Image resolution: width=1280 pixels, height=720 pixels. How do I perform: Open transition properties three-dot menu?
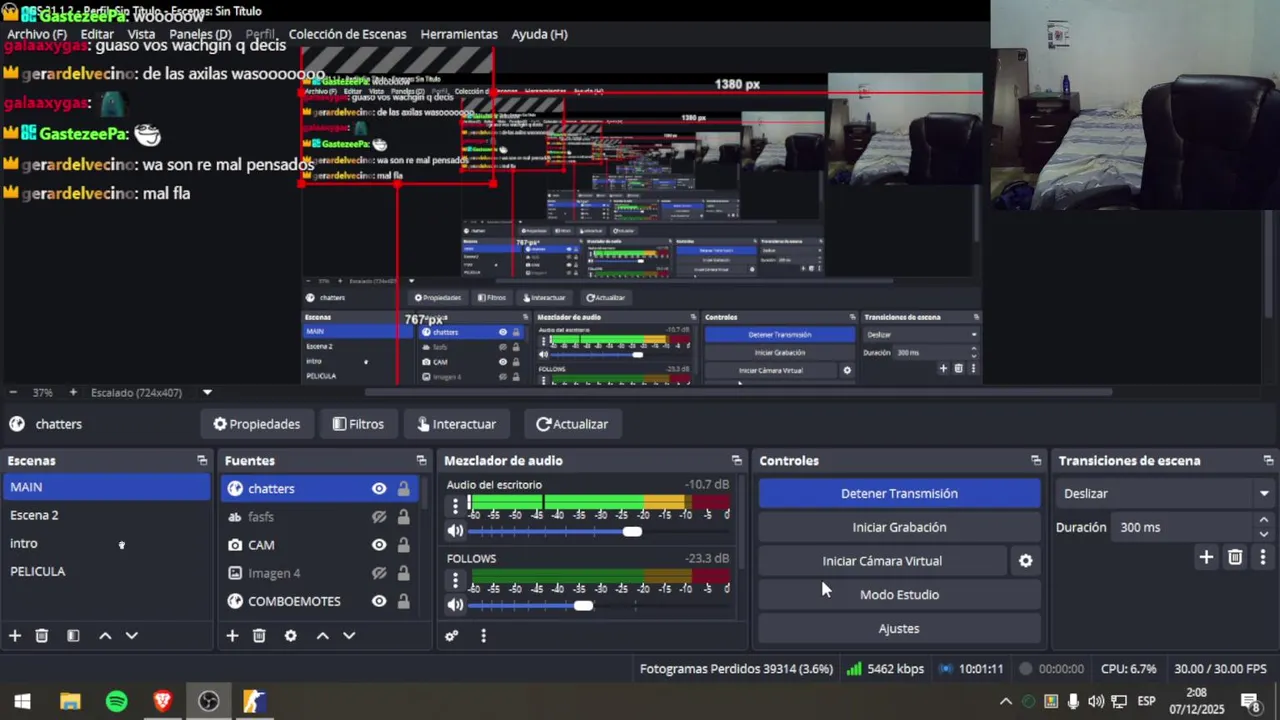coord(1263,557)
